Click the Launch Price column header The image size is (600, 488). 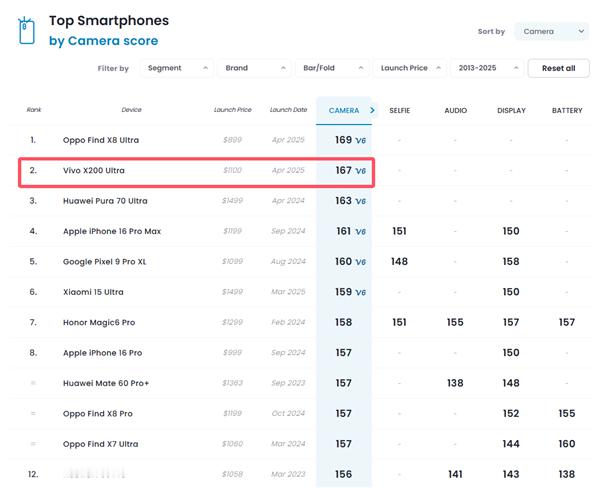click(233, 110)
